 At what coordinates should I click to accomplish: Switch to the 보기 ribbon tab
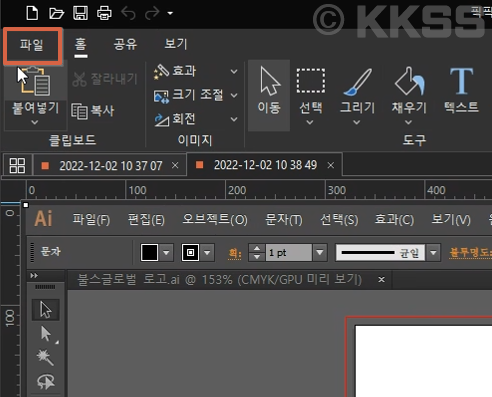point(176,44)
